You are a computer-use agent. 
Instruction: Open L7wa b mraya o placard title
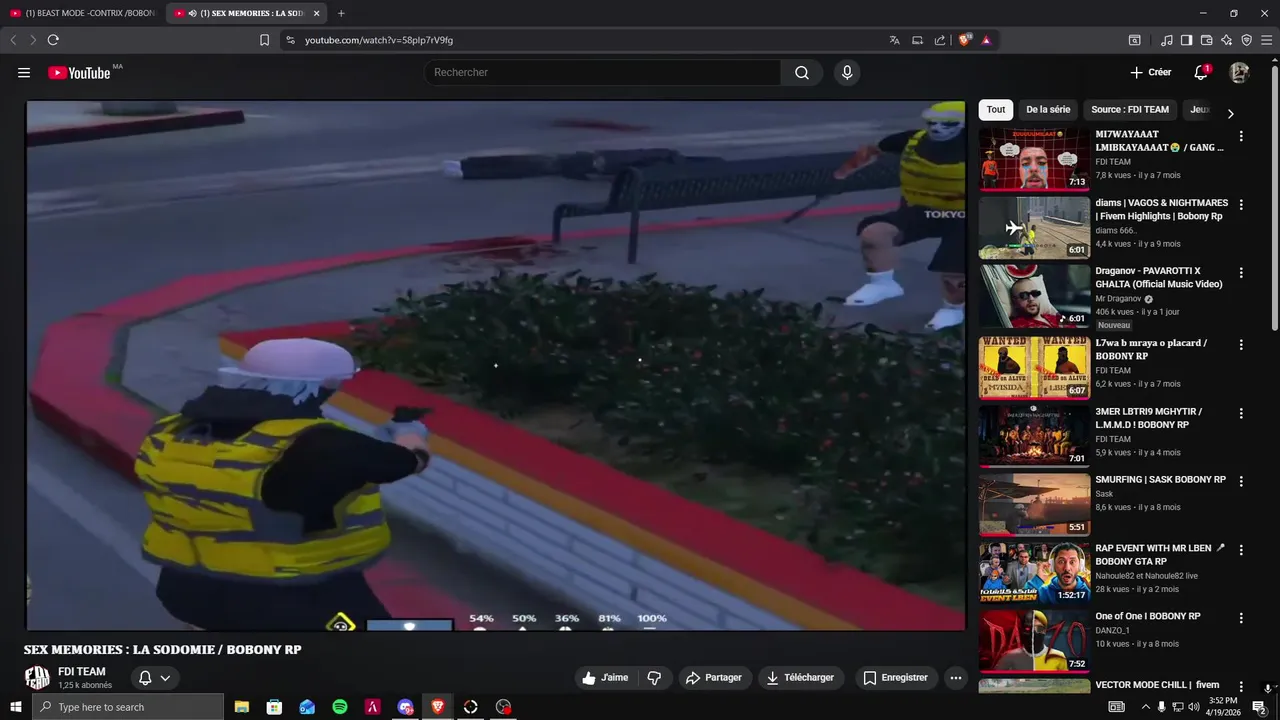1151,349
